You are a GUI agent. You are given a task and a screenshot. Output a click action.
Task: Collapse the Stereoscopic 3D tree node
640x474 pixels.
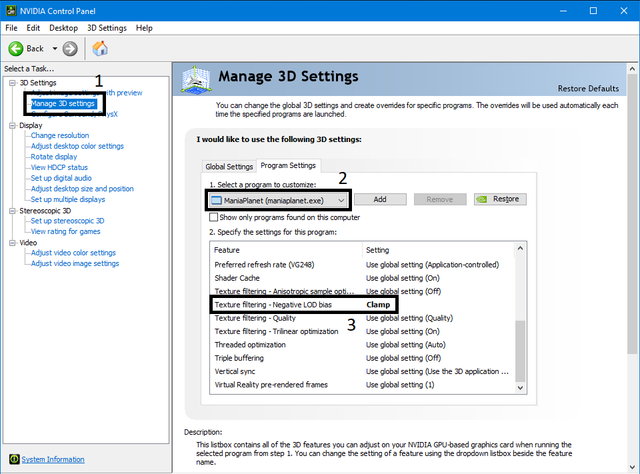pos(12,211)
